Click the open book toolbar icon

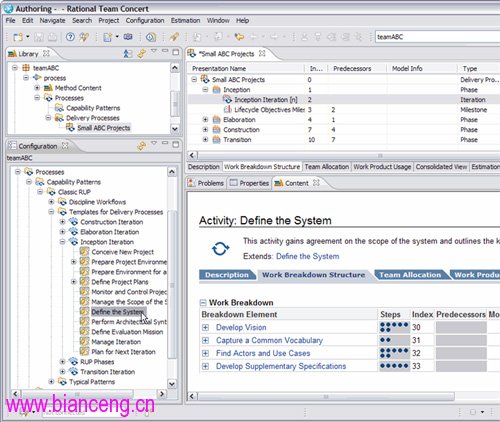pyautogui.click(x=128, y=37)
